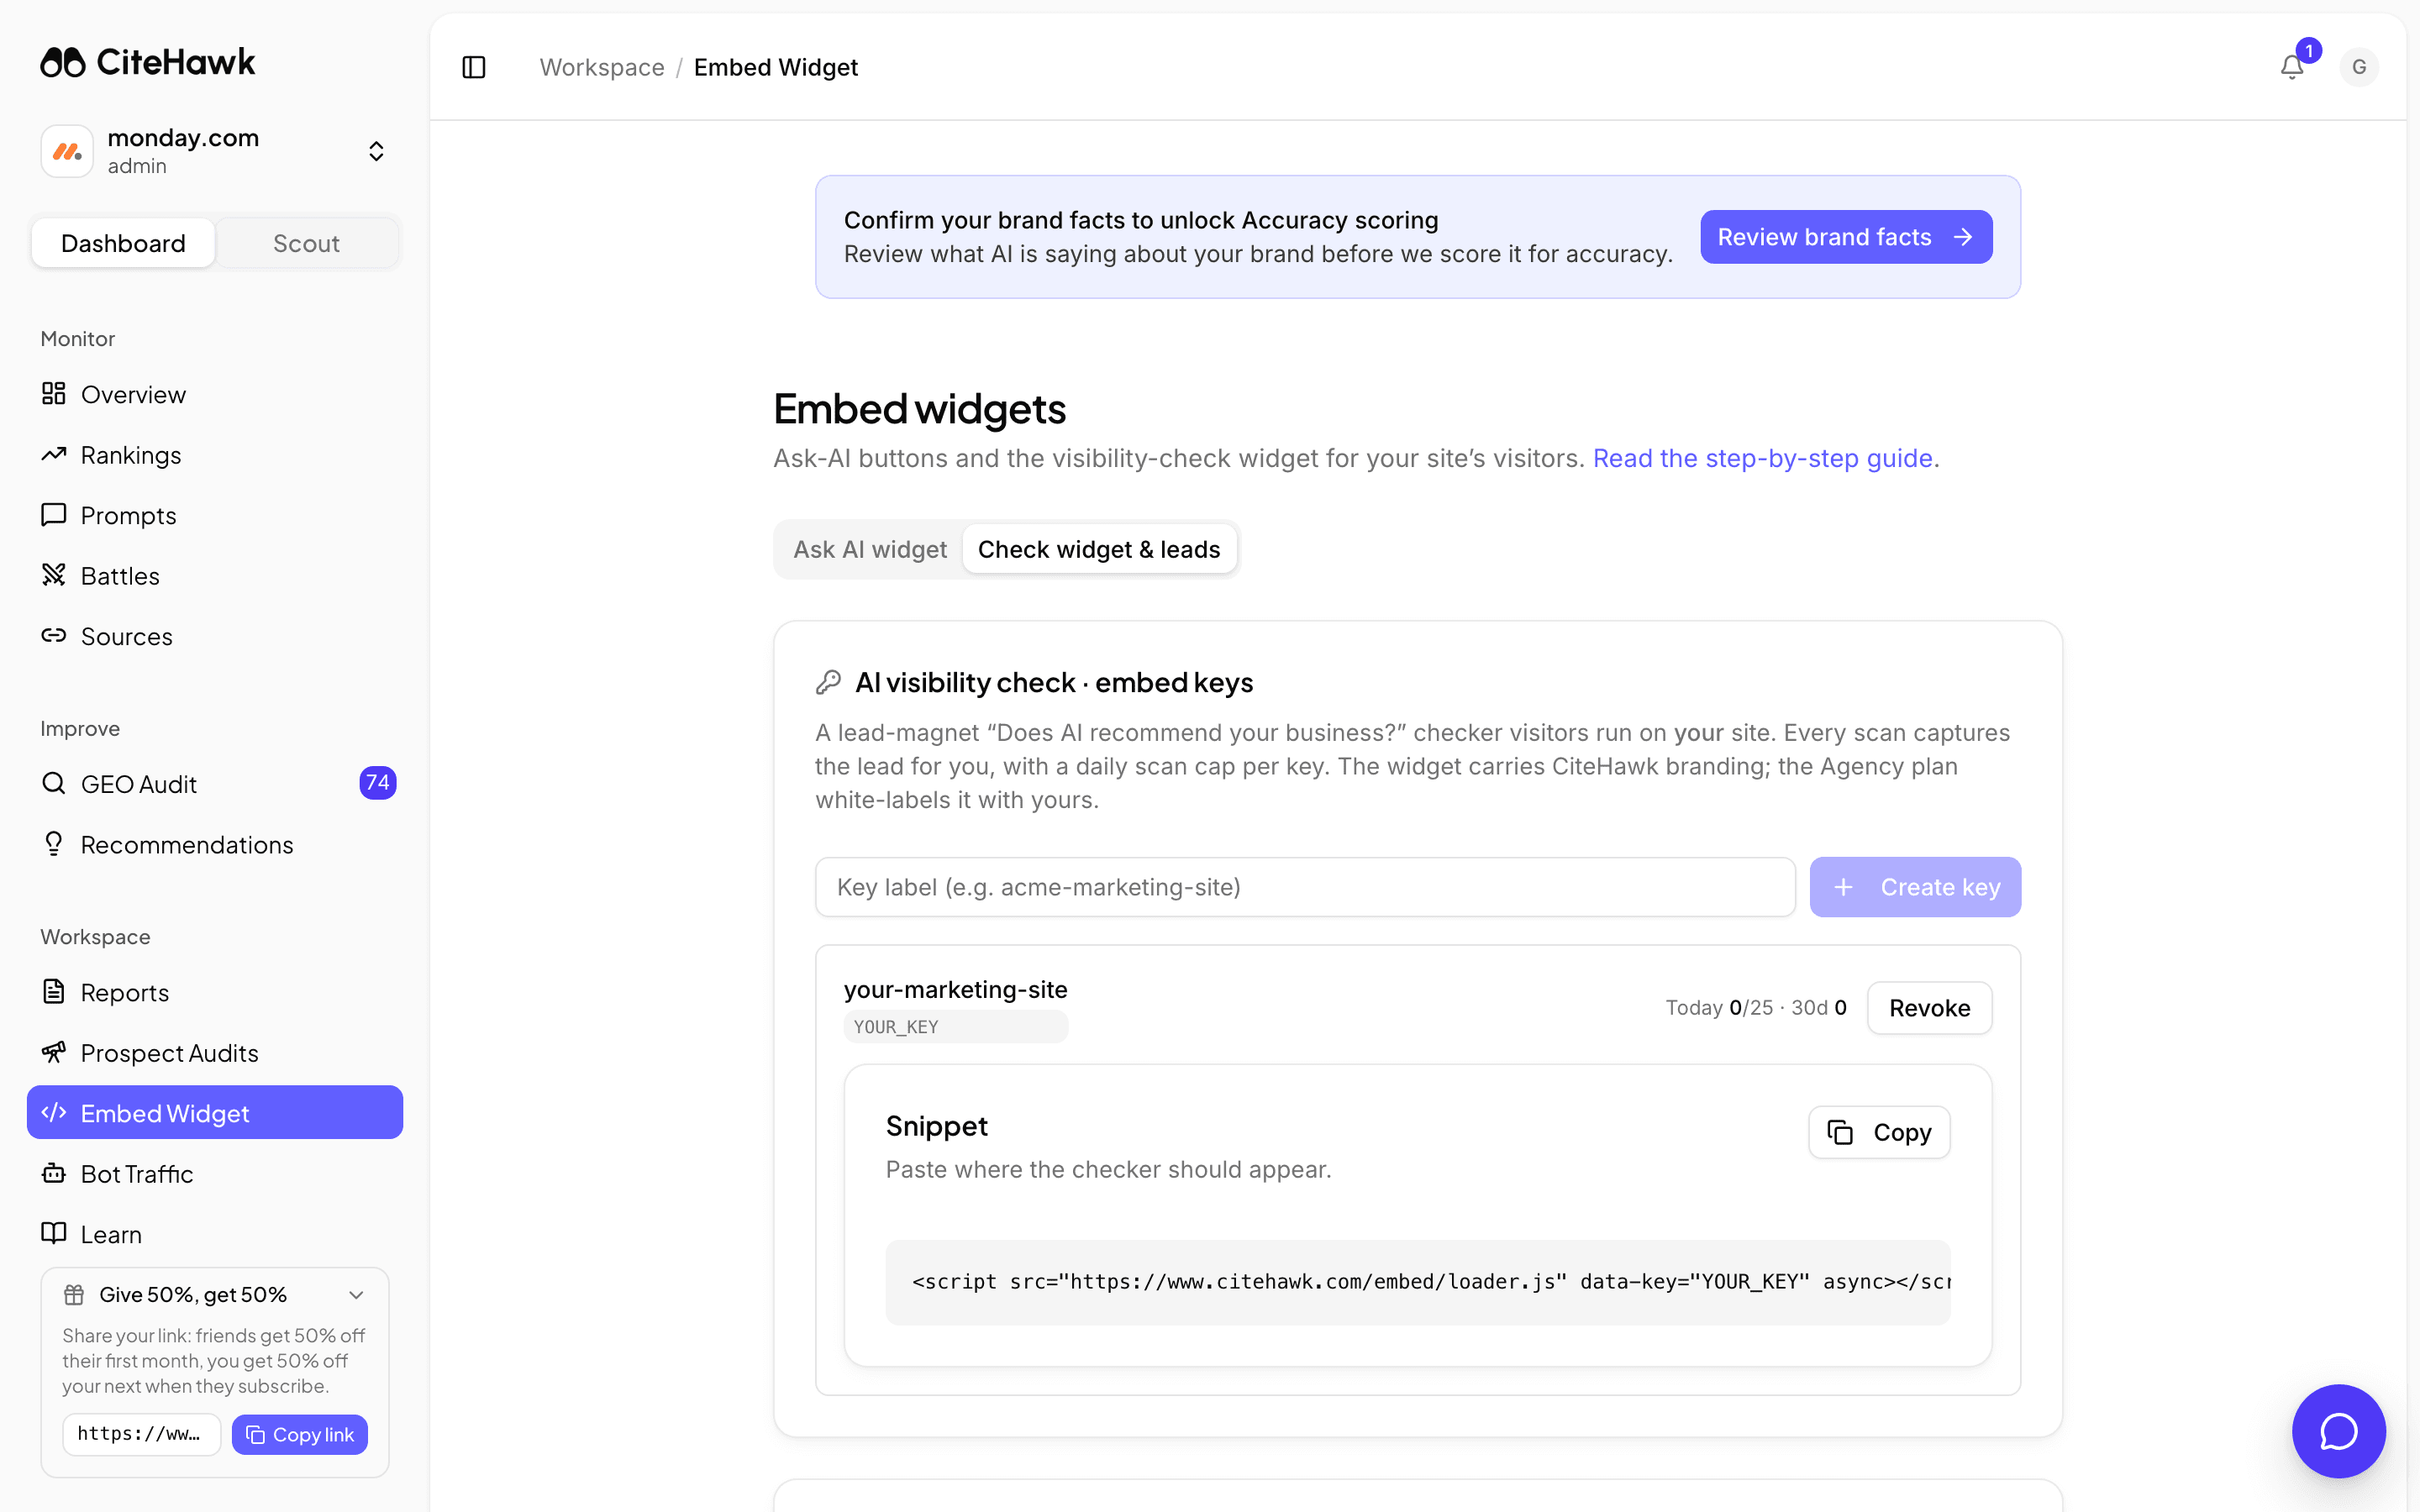Click the referral link field
The width and height of the screenshot is (2420, 1512).
click(141, 1434)
